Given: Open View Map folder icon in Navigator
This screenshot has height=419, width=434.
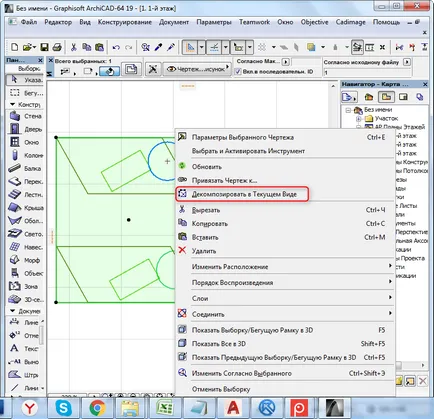Looking at the screenshot, I should tap(386, 97).
